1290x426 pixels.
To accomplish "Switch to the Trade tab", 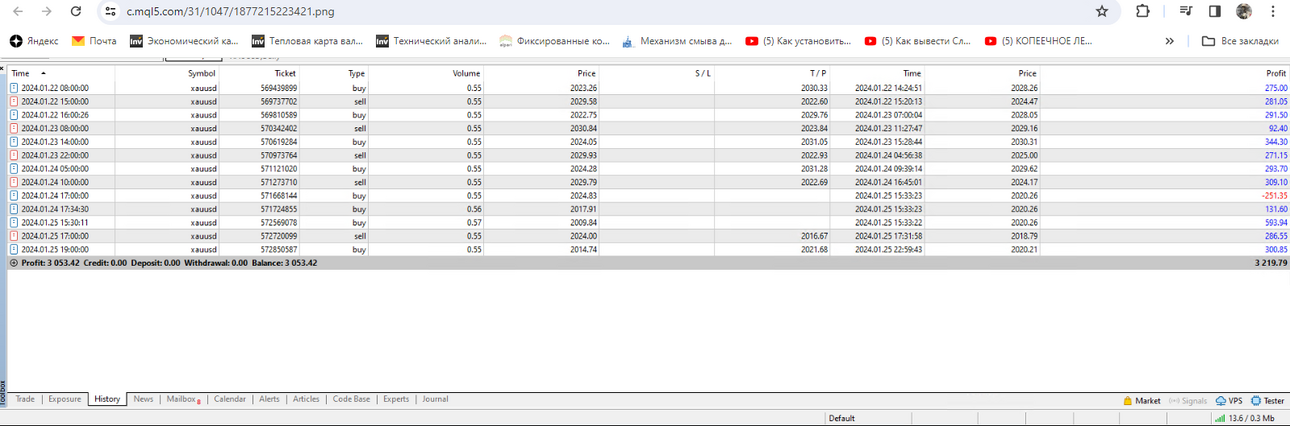I will coord(25,399).
